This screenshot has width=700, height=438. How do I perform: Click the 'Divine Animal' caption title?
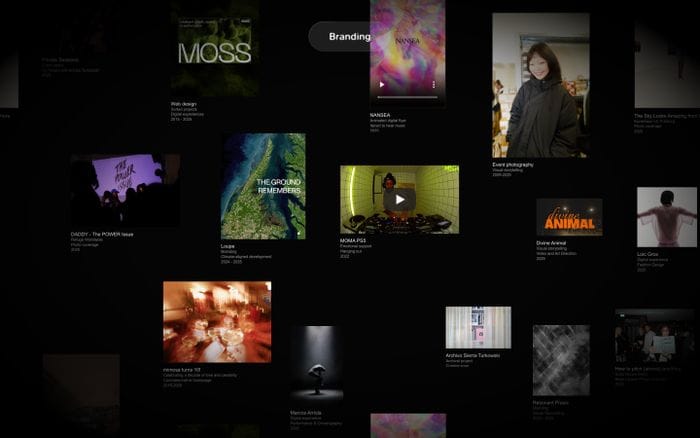(x=551, y=243)
